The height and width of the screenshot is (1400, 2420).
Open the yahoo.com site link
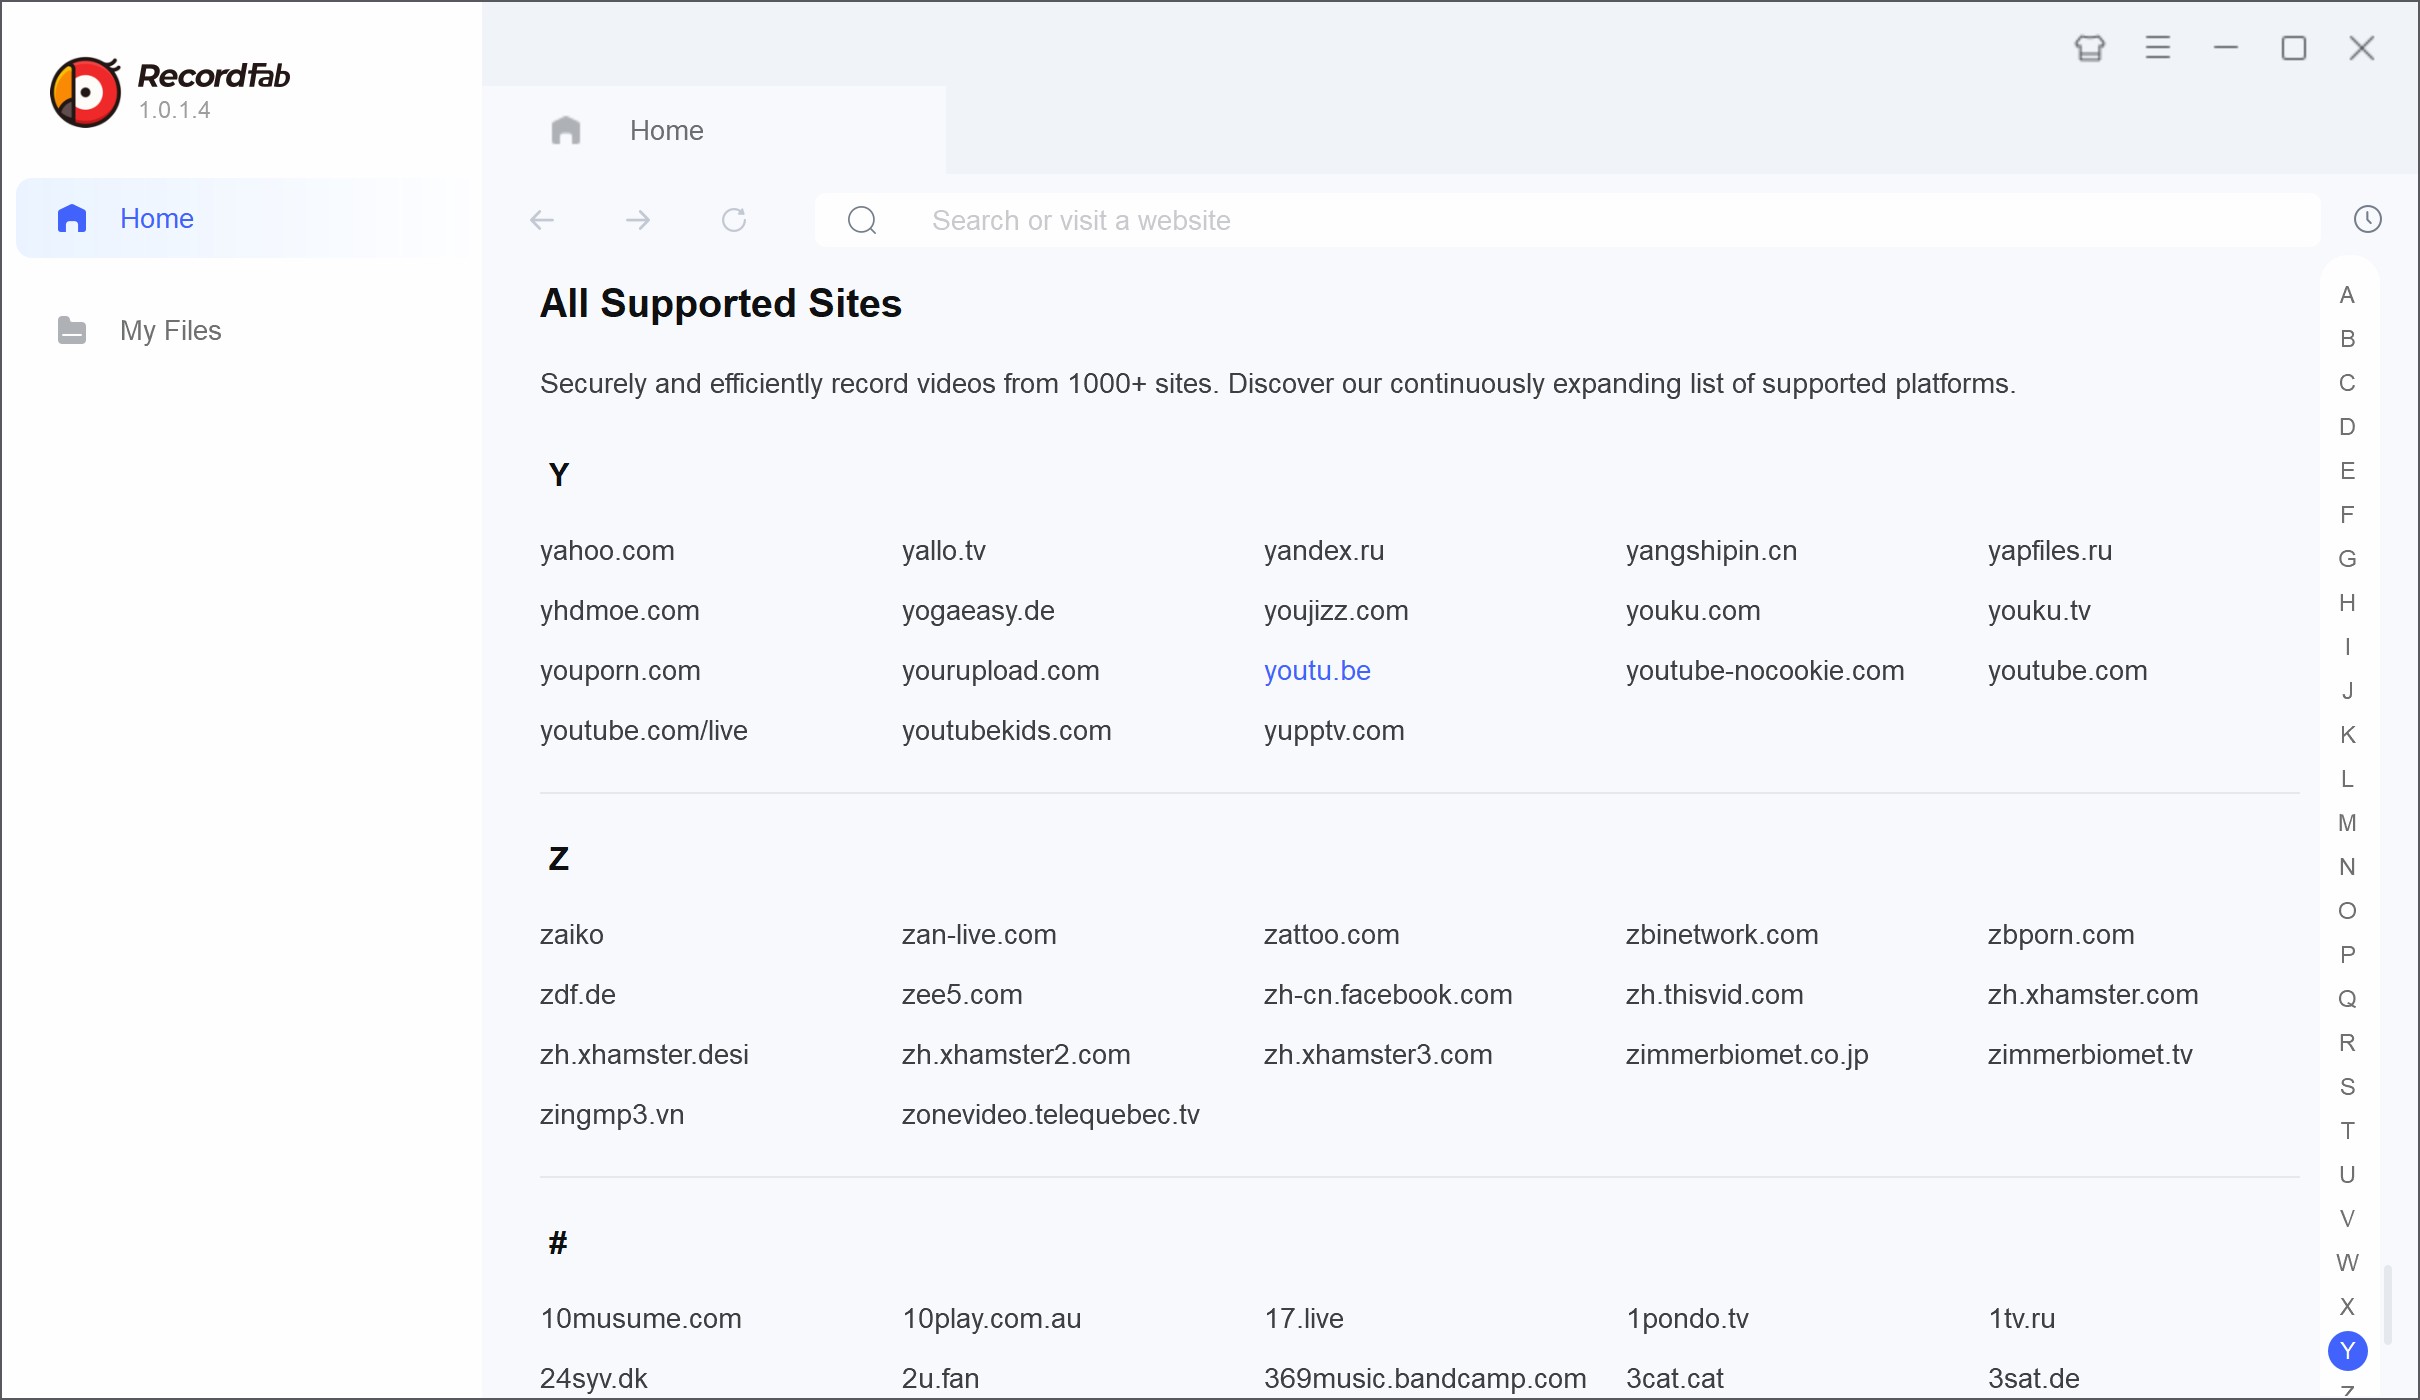coord(607,551)
